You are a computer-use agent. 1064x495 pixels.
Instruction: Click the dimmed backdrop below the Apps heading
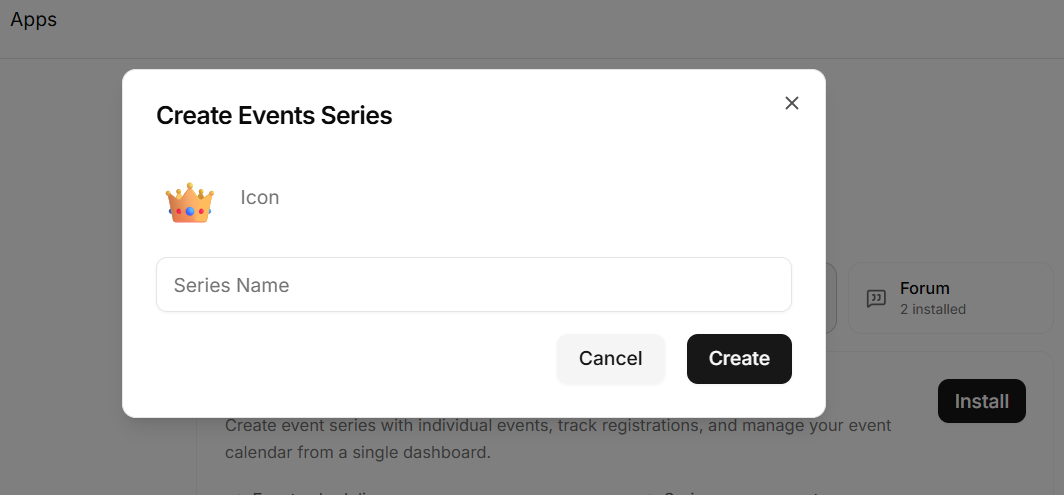(x=61, y=272)
